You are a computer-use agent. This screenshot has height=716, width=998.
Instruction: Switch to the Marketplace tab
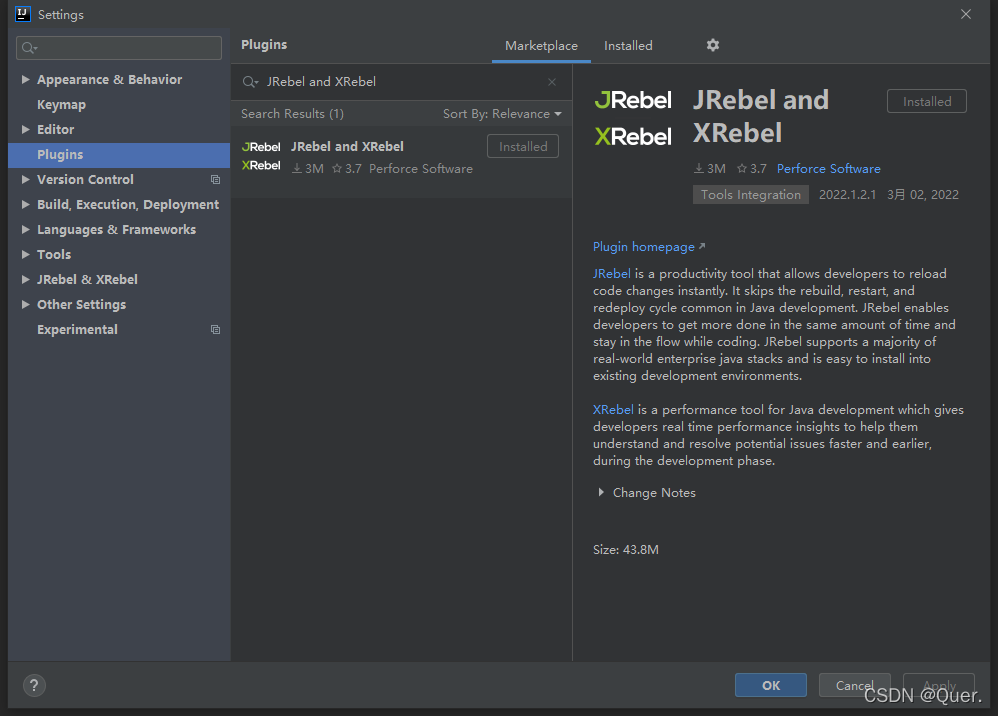541,46
